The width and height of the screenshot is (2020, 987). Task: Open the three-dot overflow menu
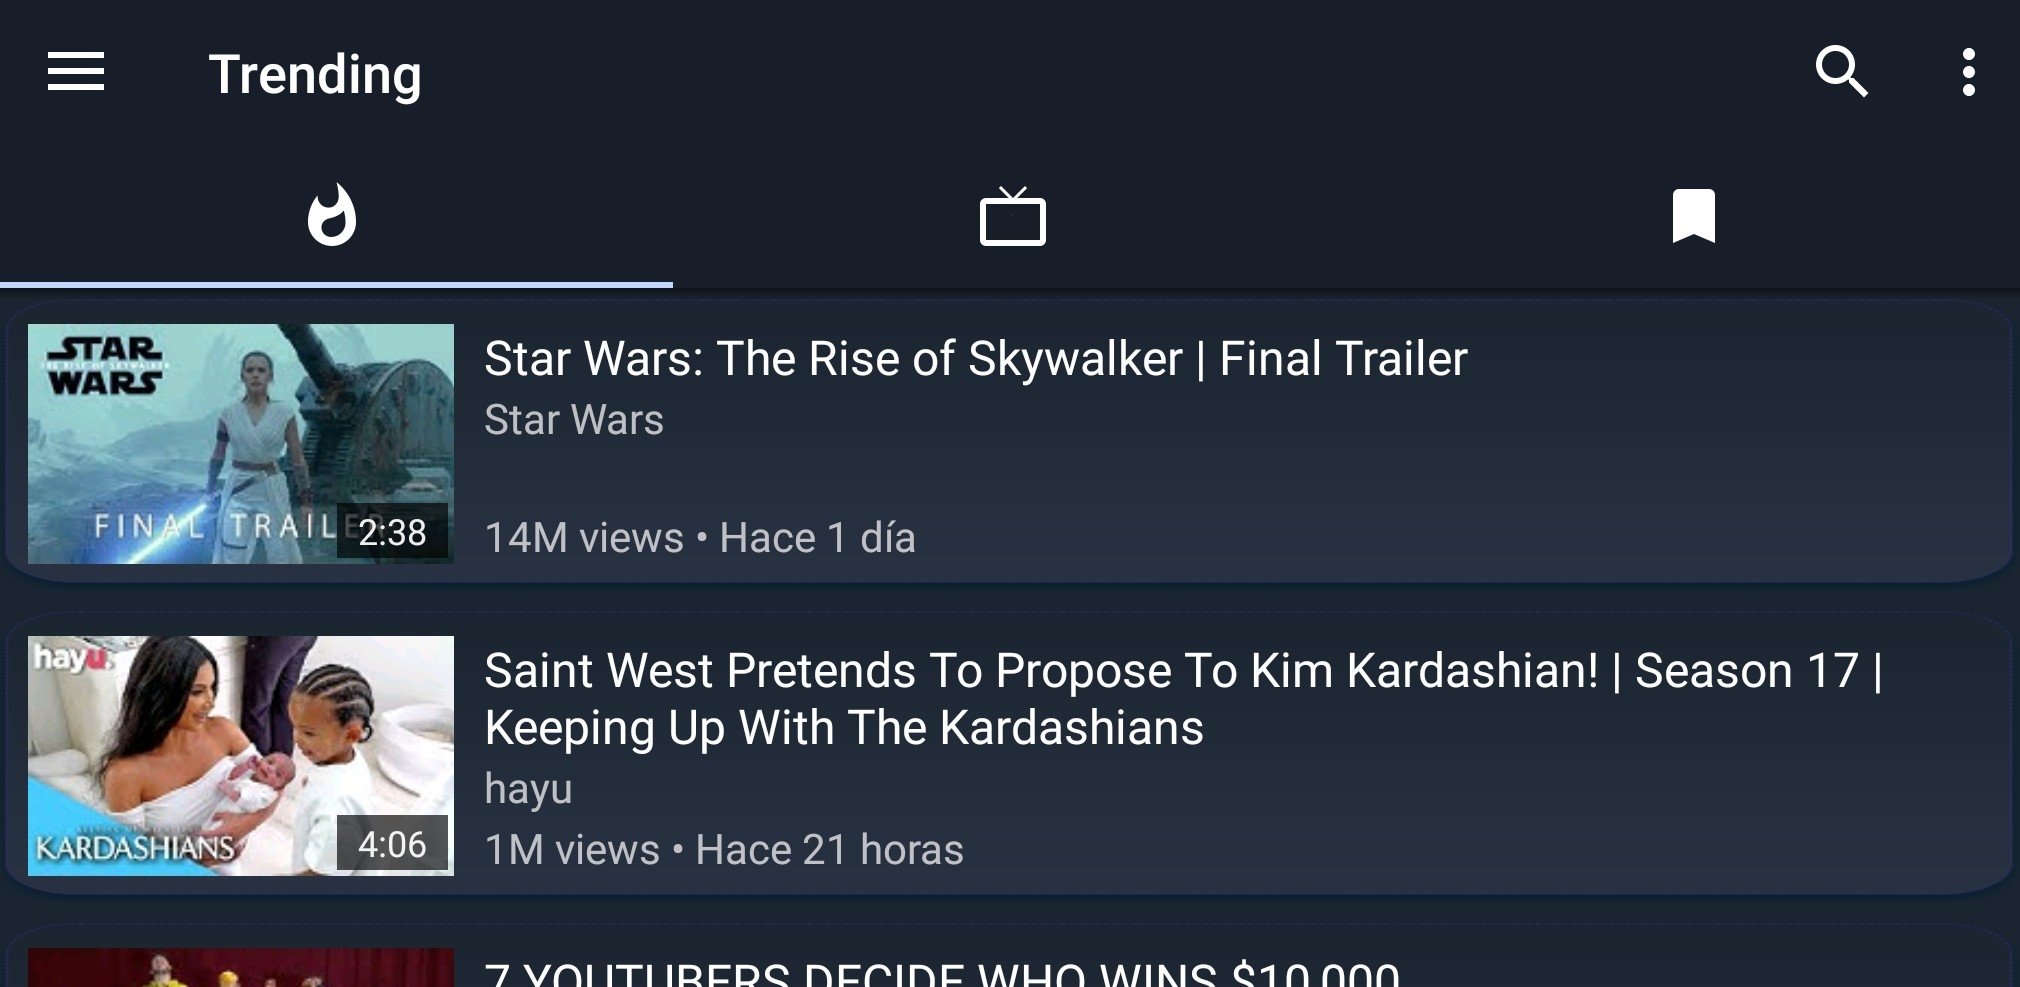(1968, 72)
